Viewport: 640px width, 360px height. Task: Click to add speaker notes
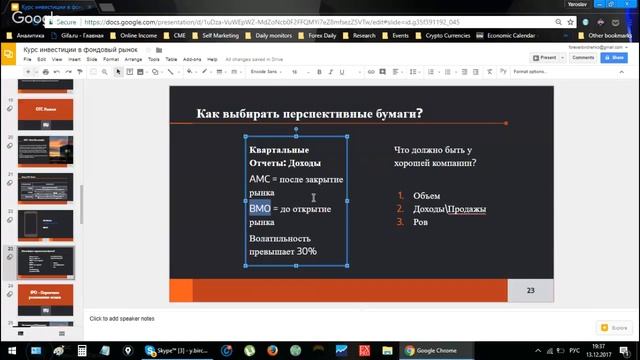[122, 319]
